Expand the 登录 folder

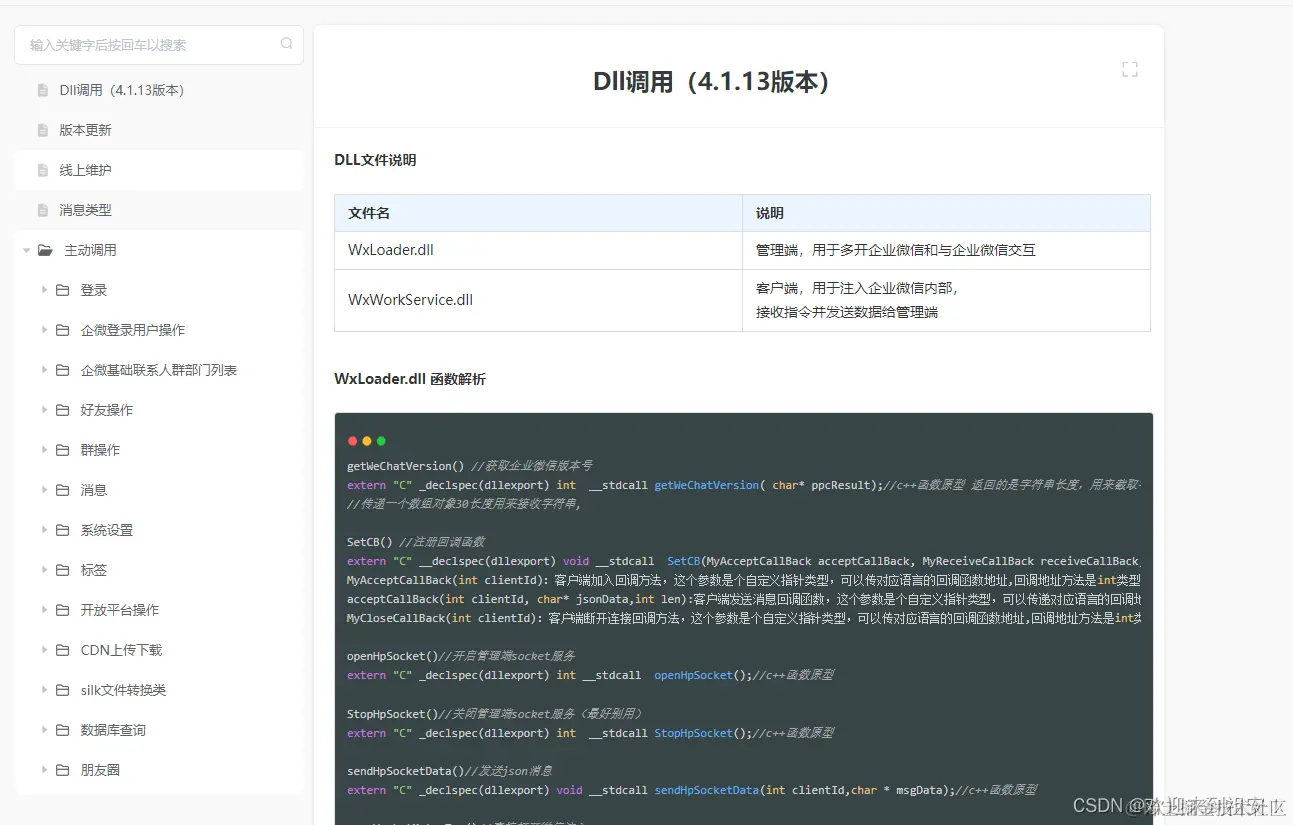tap(44, 290)
